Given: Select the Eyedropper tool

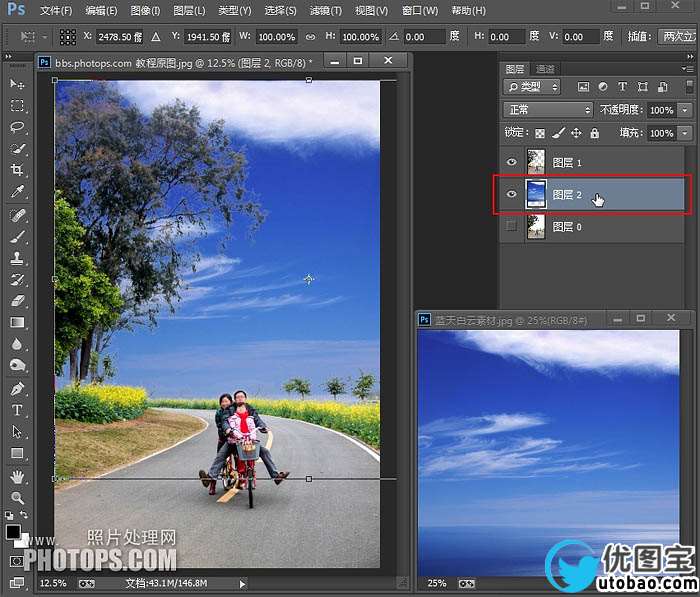Looking at the screenshot, I should (x=17, y=192).
